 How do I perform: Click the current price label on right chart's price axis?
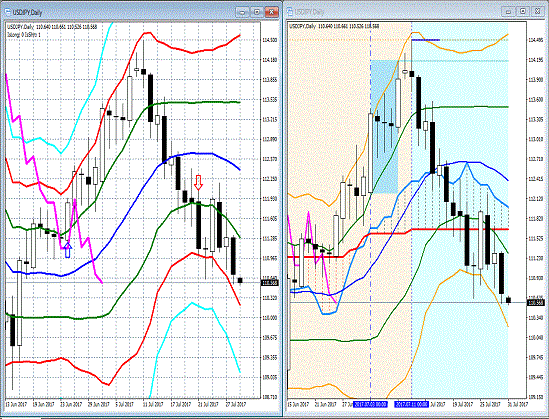coord(536,302)
